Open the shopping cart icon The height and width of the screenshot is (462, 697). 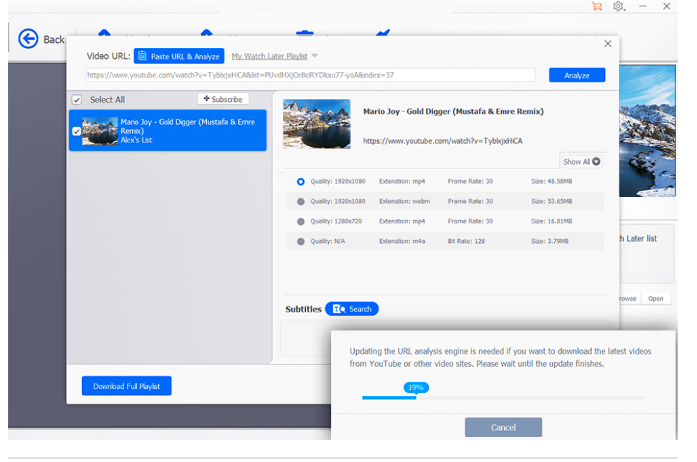click(597, 6)
